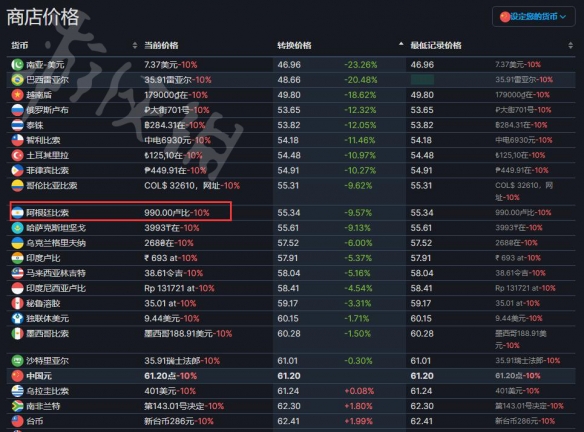Viewport: 584px width, 432px height.
Task: Click the Russia flag next to 俄罗斯卢布
Action: [x=17, y=110]
